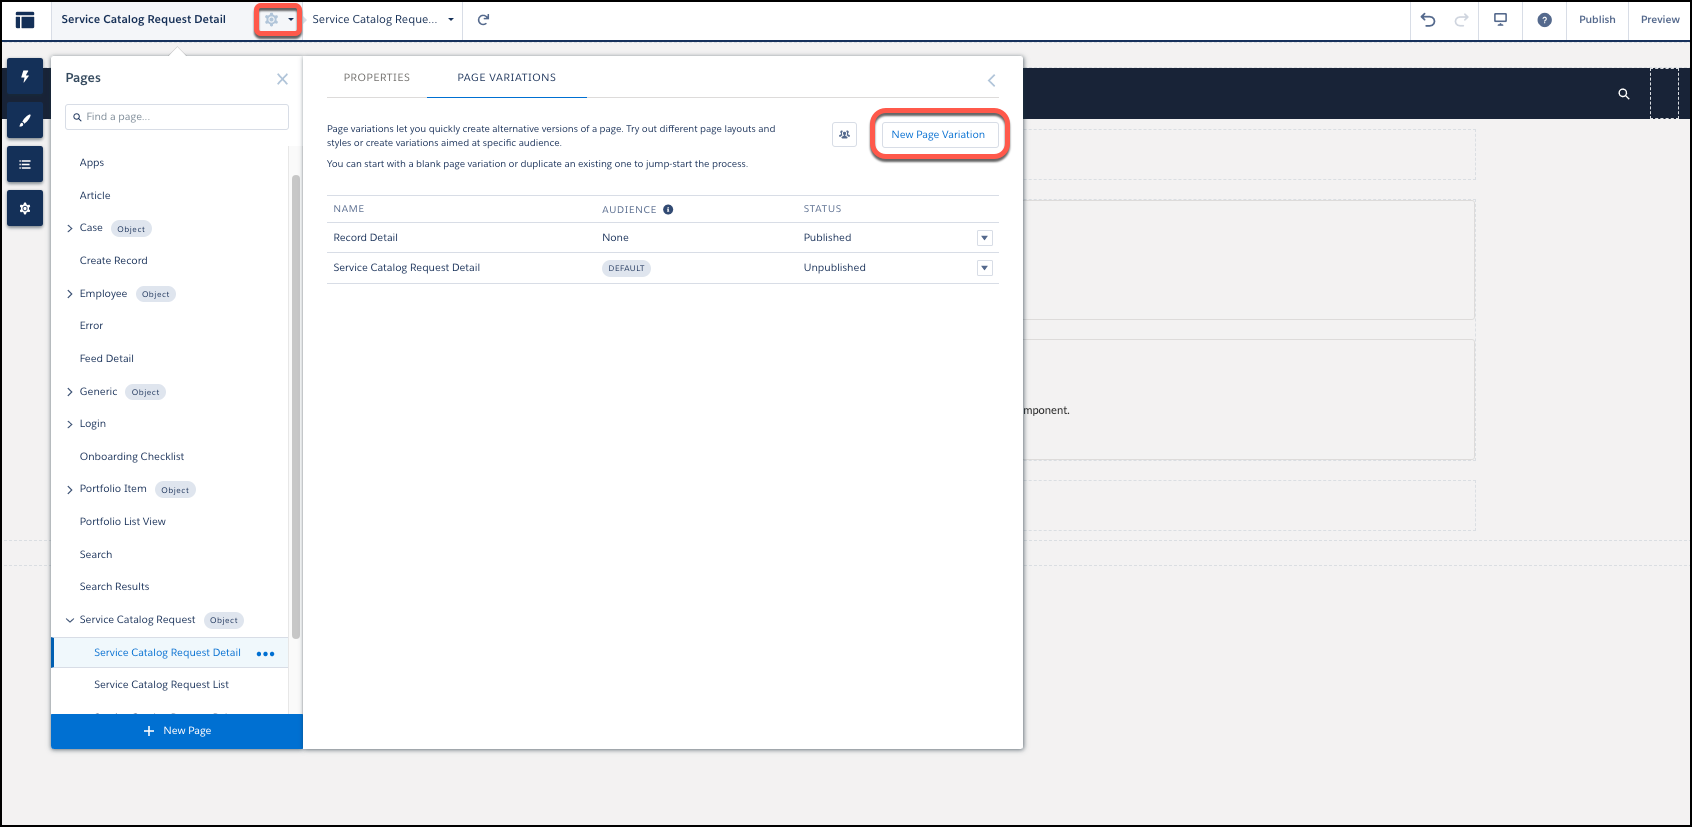
Task: Open the Article page
Action: click(95, 196)
